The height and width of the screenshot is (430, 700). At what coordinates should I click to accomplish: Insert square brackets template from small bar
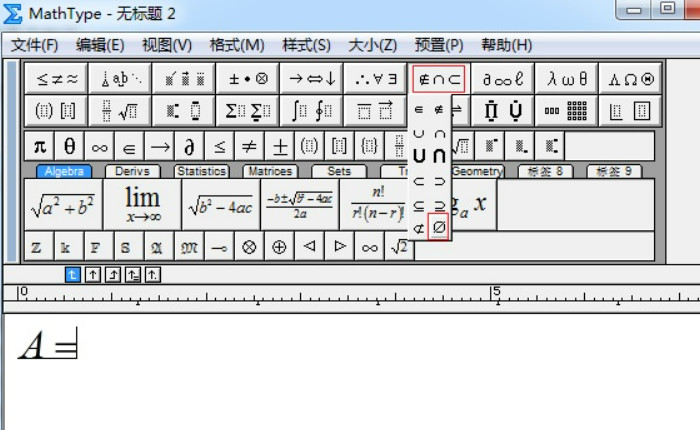tap(339, 146)
